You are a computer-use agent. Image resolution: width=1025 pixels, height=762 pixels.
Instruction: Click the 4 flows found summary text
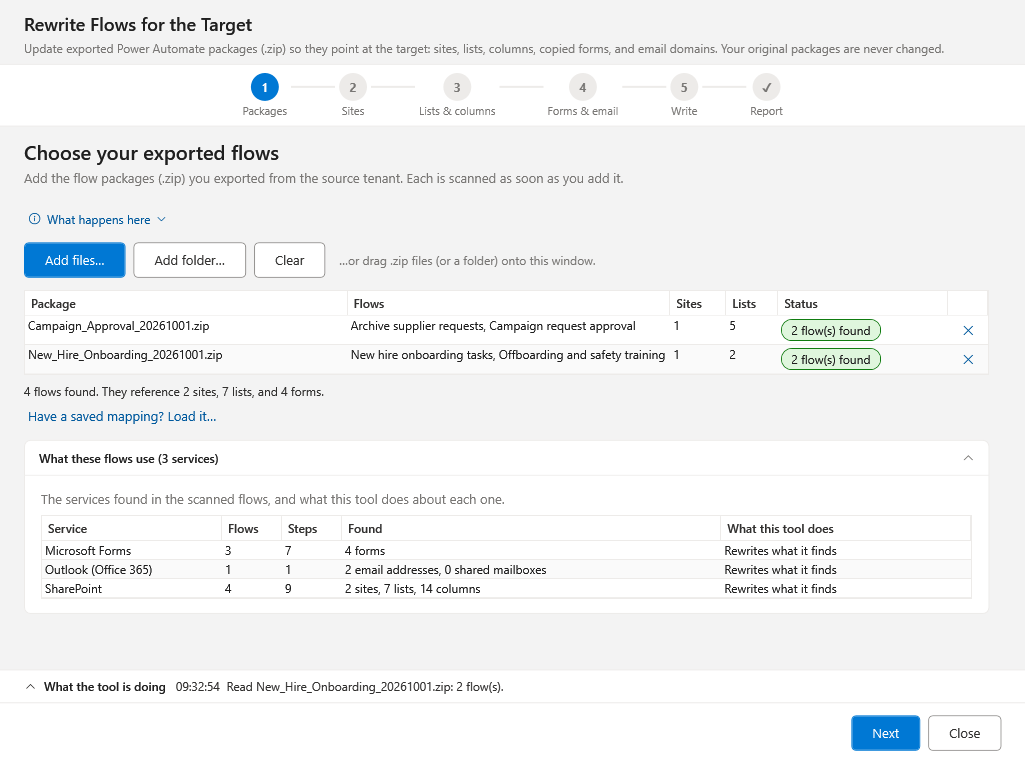point(174,391)
